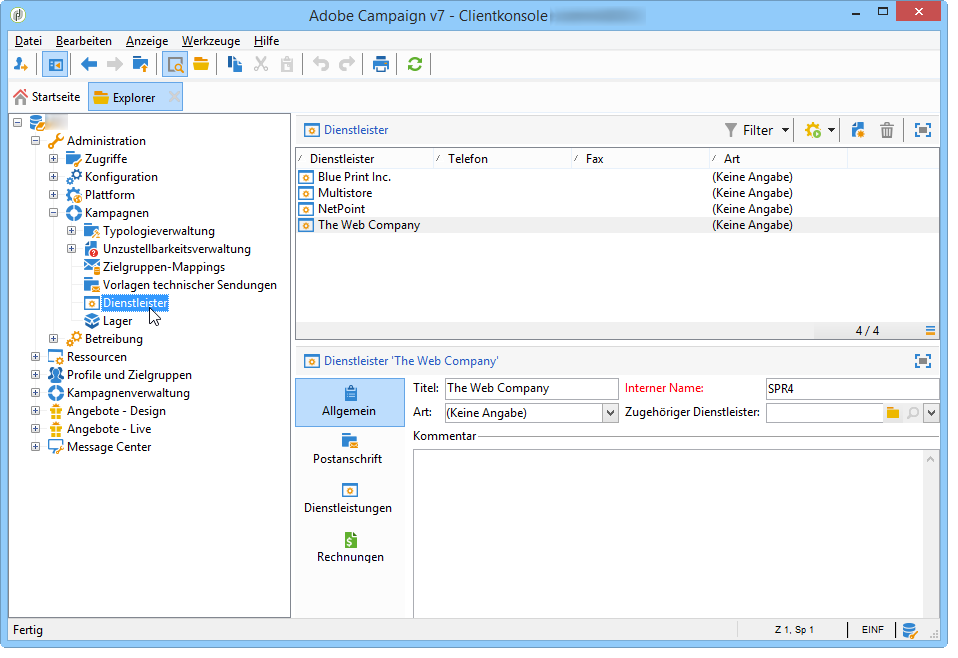The width and height of the screenshot is (958, 658).
Task: Expand the Zugriffe tree node
Action: click(53, 158)
